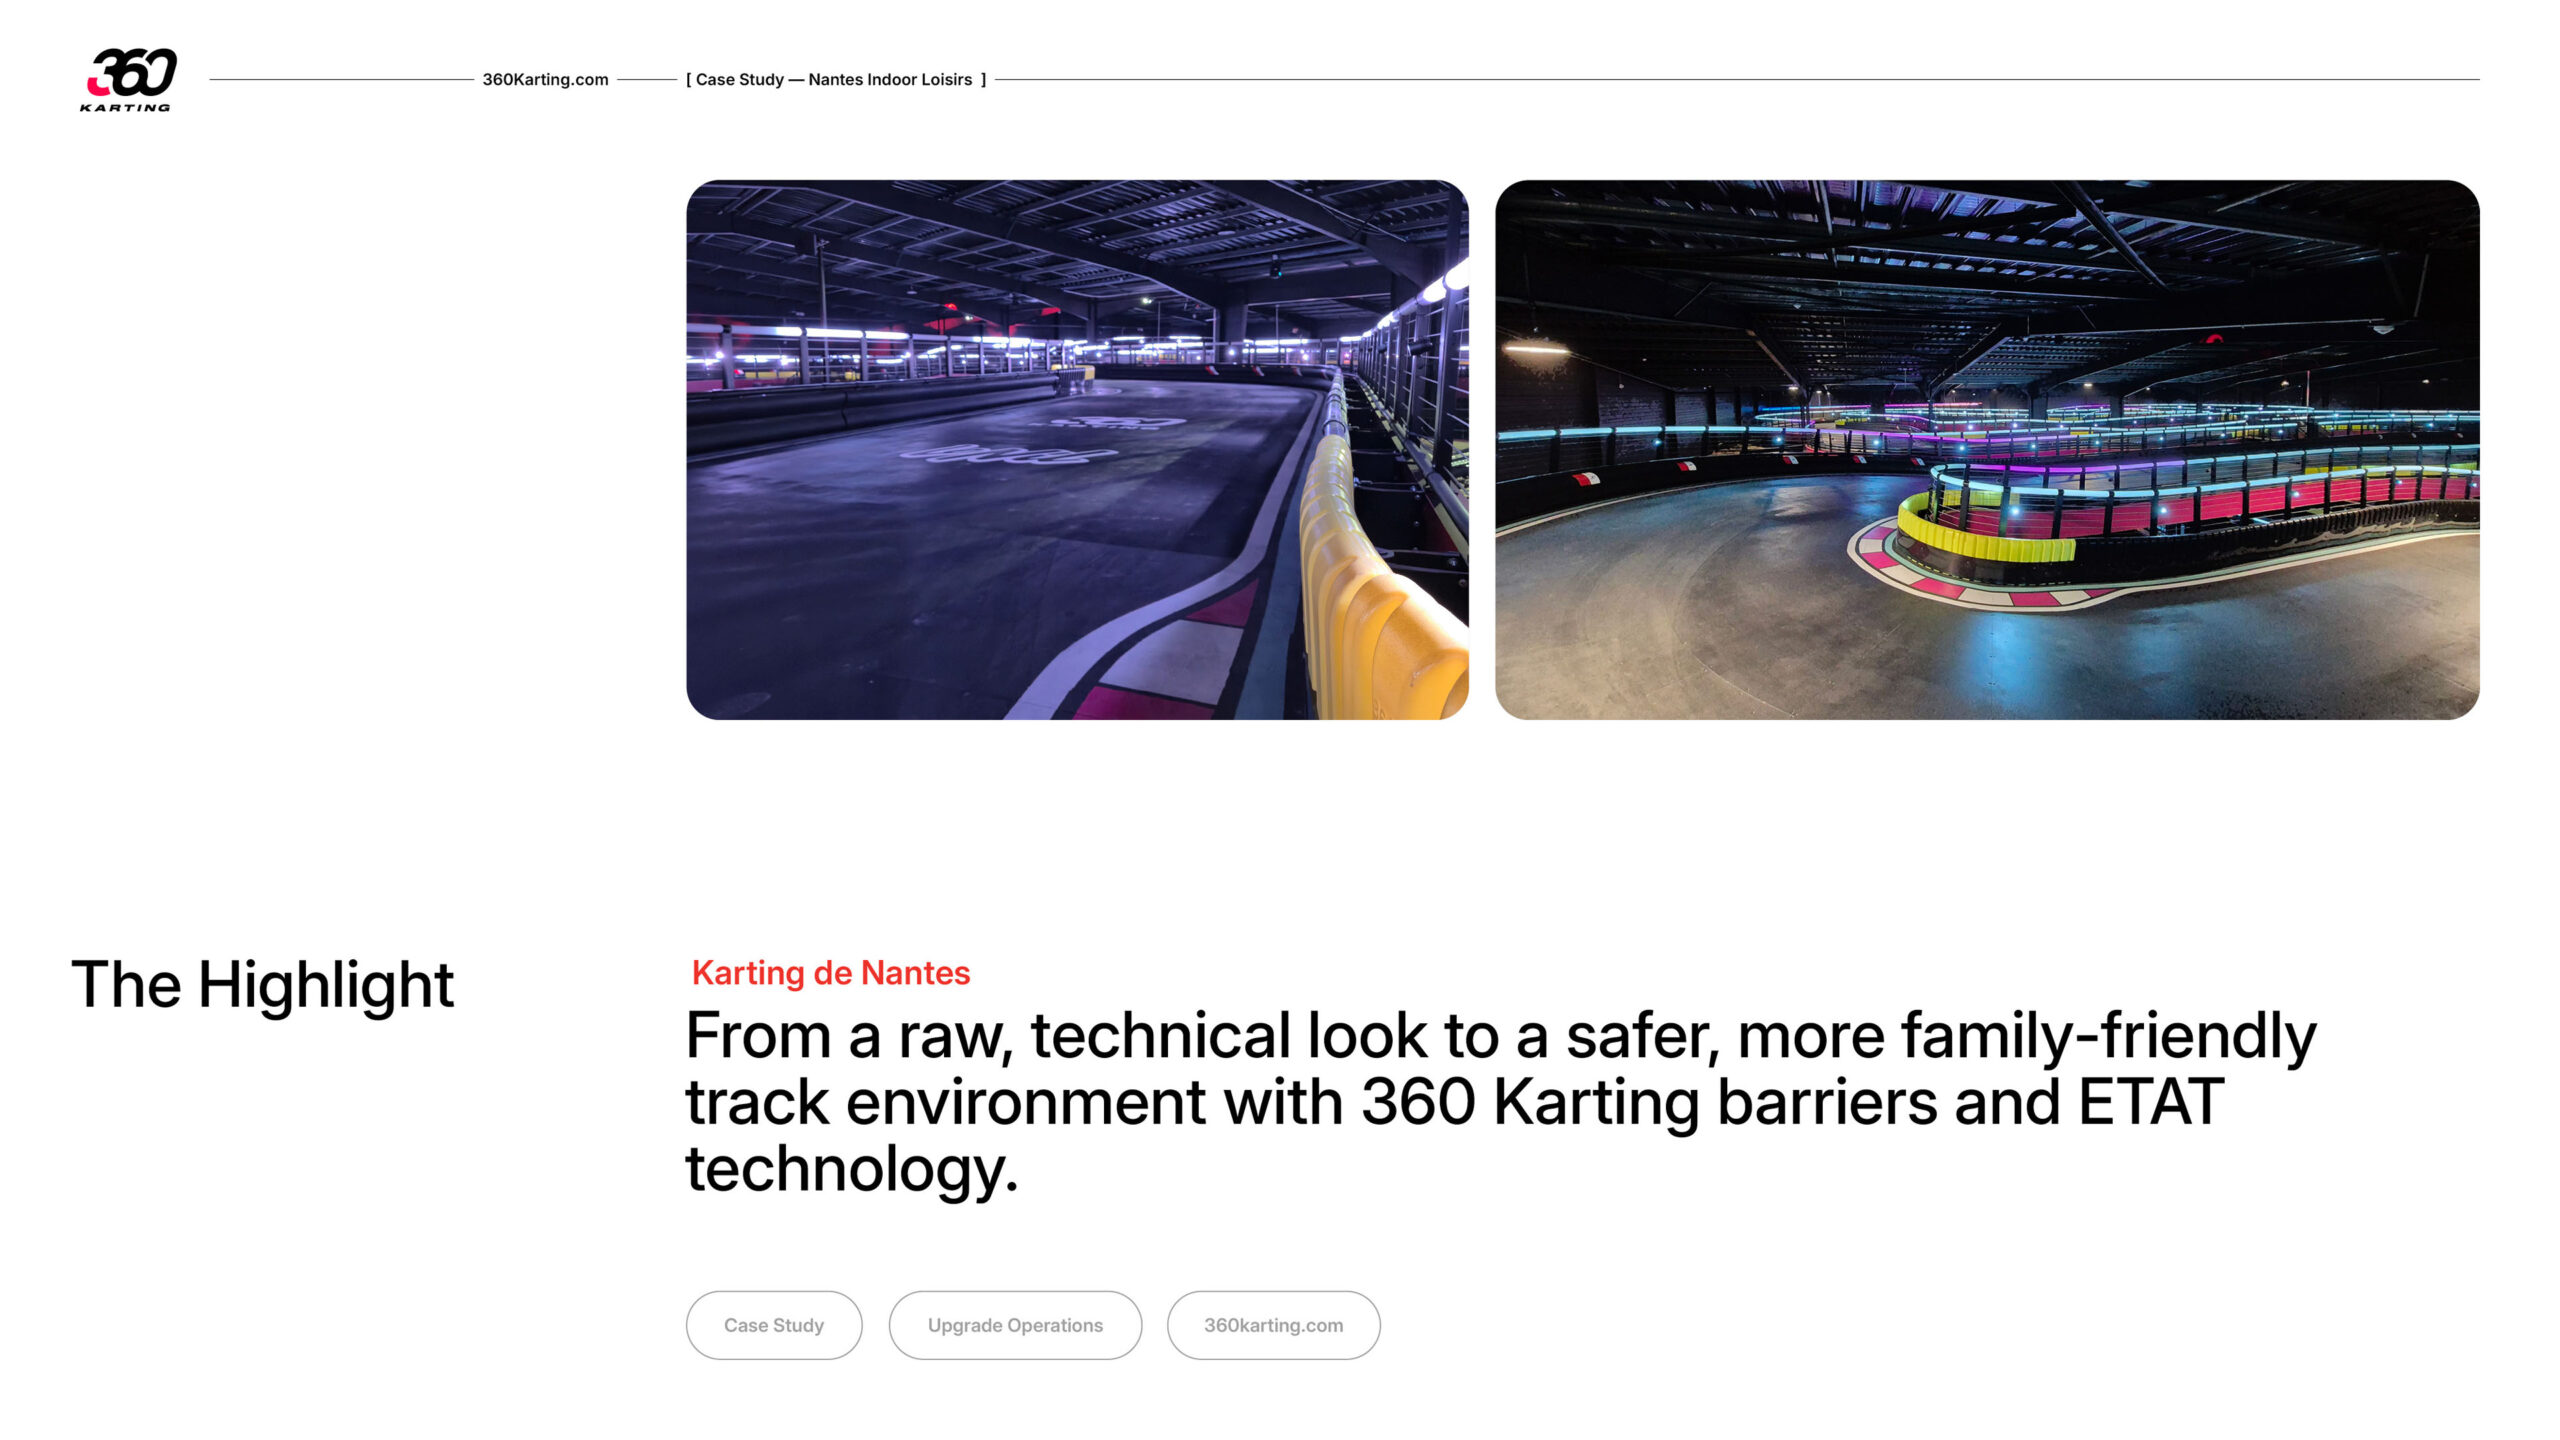The image size is (2560, 1440).
Task: Click the Case Study pill button
Action: click(x=774, y=1325)
